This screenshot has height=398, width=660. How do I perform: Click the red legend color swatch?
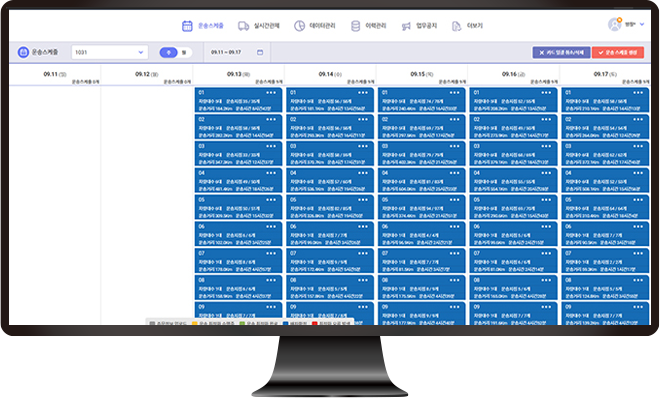314,324
